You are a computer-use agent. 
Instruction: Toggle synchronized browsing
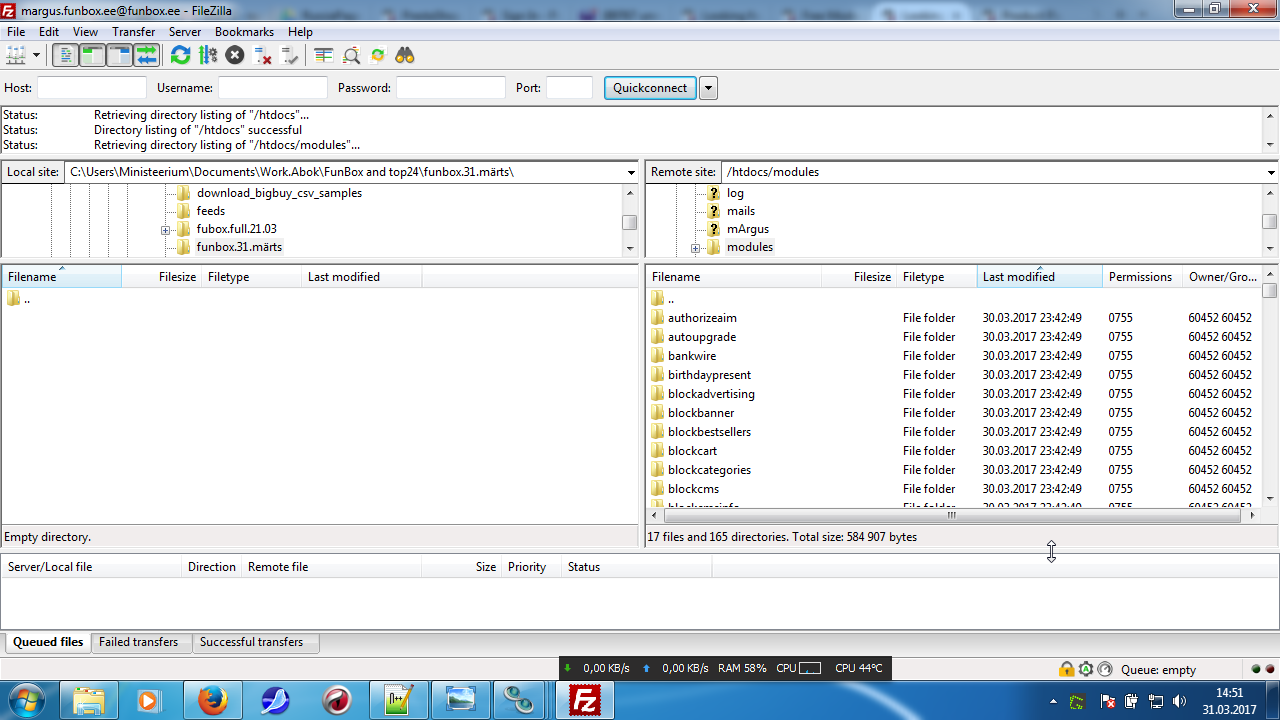pyautogui.click(x=378, y=55)
